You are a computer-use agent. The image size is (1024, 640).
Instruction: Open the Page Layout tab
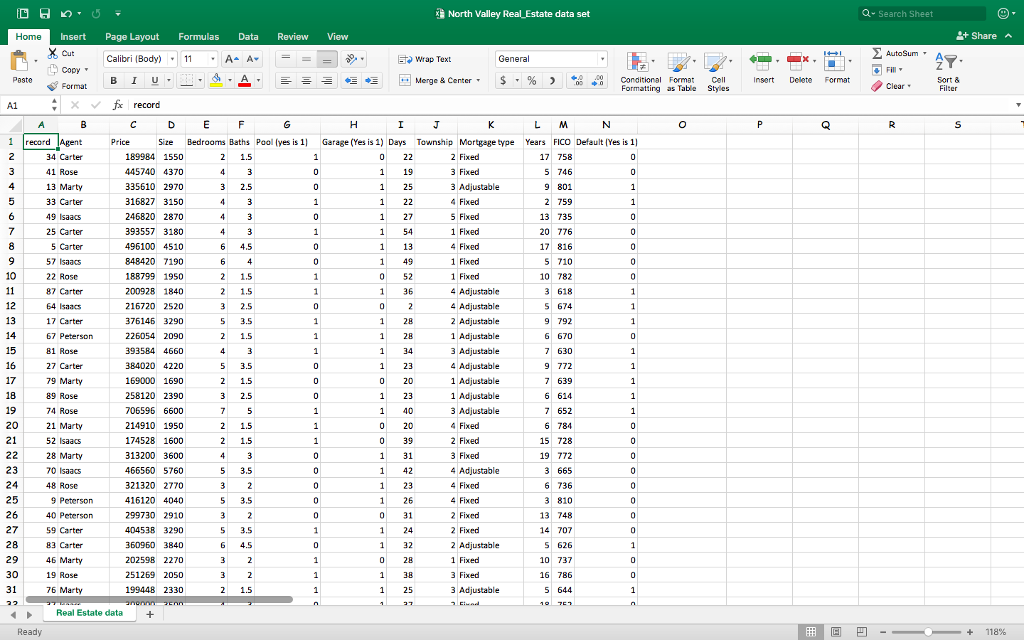pos(132,37)
